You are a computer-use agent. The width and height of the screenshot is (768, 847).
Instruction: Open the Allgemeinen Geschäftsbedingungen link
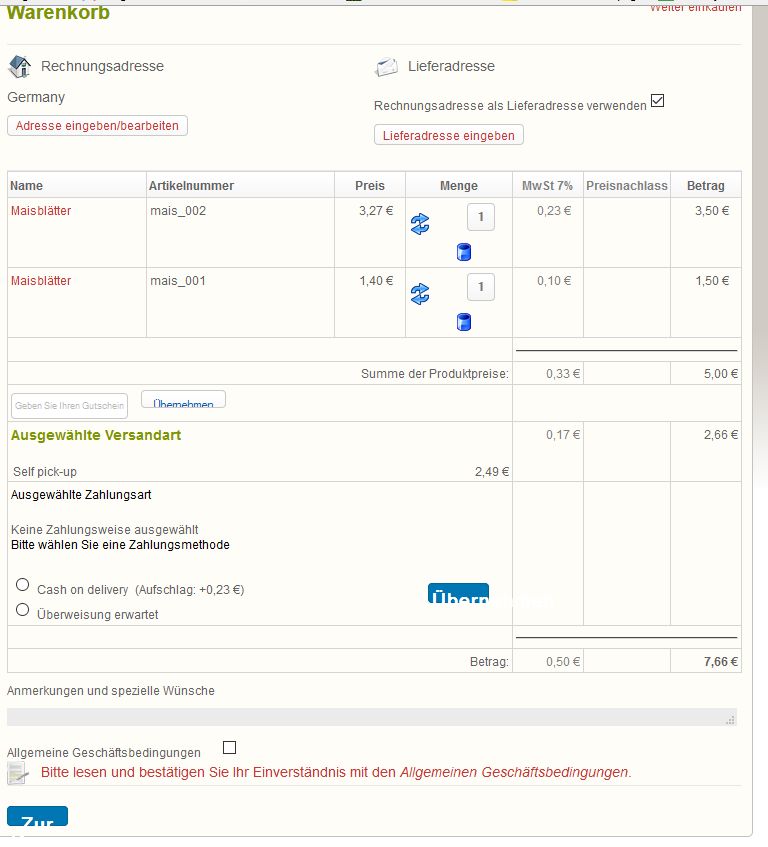pyautogui.click(x=514, y=772)
